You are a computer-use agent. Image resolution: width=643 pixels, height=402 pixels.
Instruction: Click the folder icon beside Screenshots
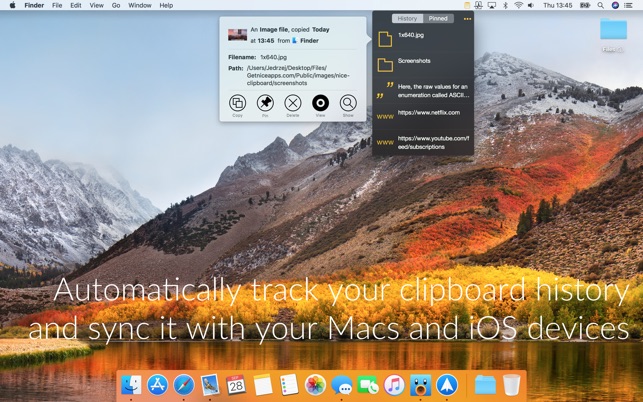tap(385, 65)
